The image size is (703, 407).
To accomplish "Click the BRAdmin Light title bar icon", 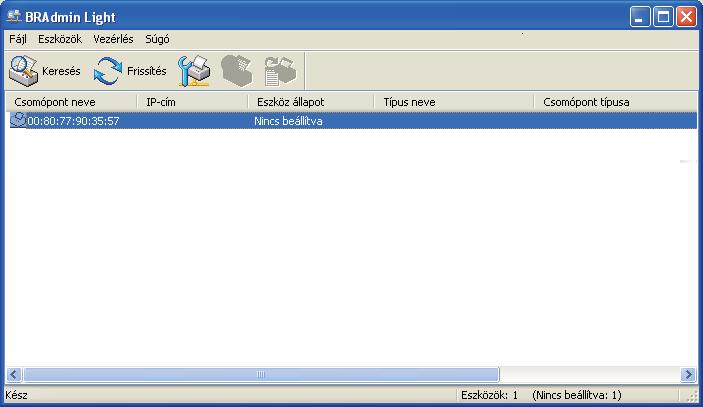I will [x=14, y=17].
